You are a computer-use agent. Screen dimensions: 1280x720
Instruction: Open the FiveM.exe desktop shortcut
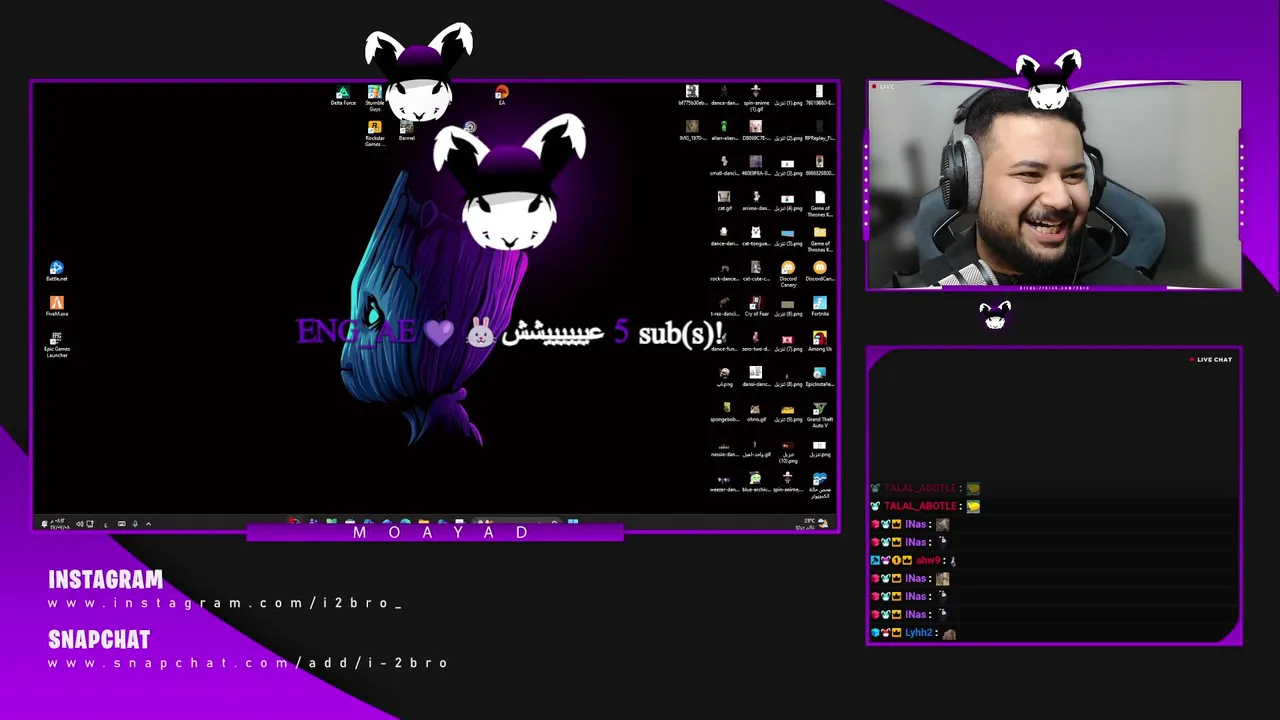click(56, 306)
